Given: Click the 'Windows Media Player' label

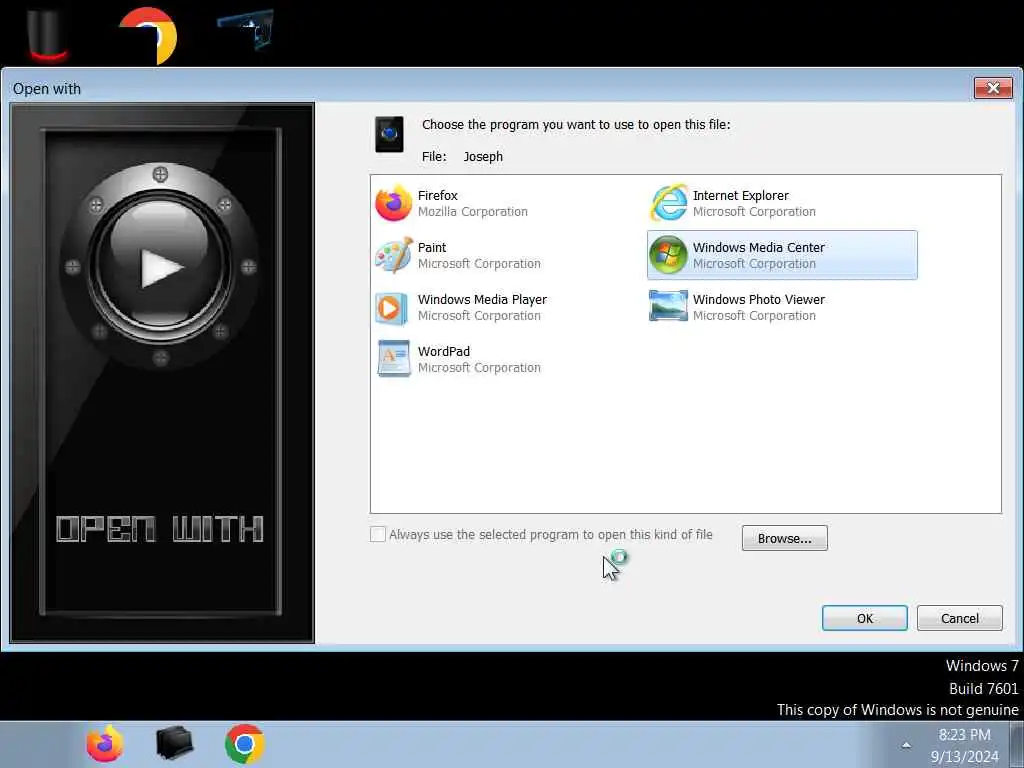Looking at the screenshot, I should click(482, 299).
